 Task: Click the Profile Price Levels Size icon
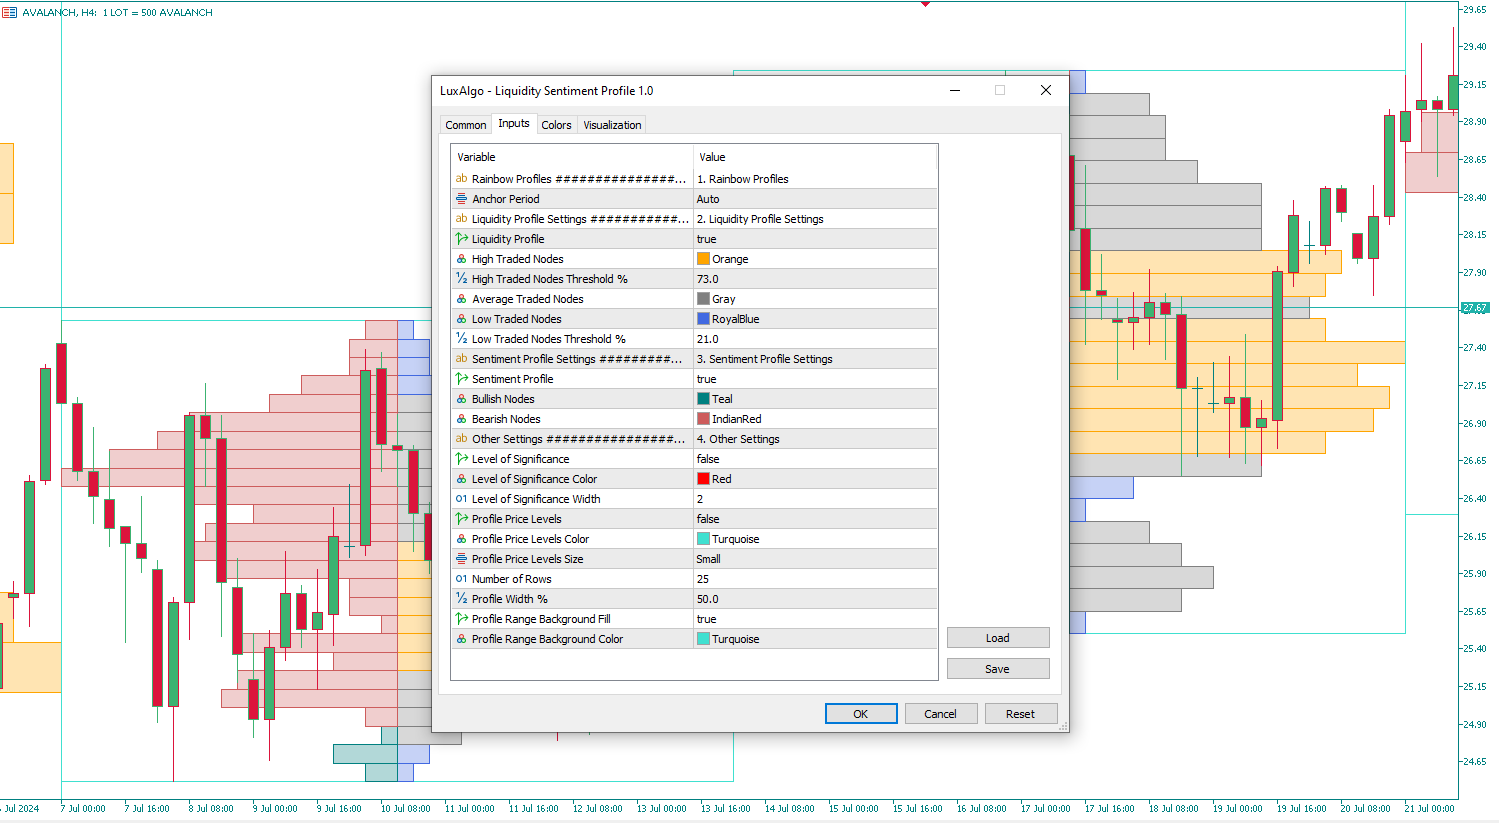point(461,559)
